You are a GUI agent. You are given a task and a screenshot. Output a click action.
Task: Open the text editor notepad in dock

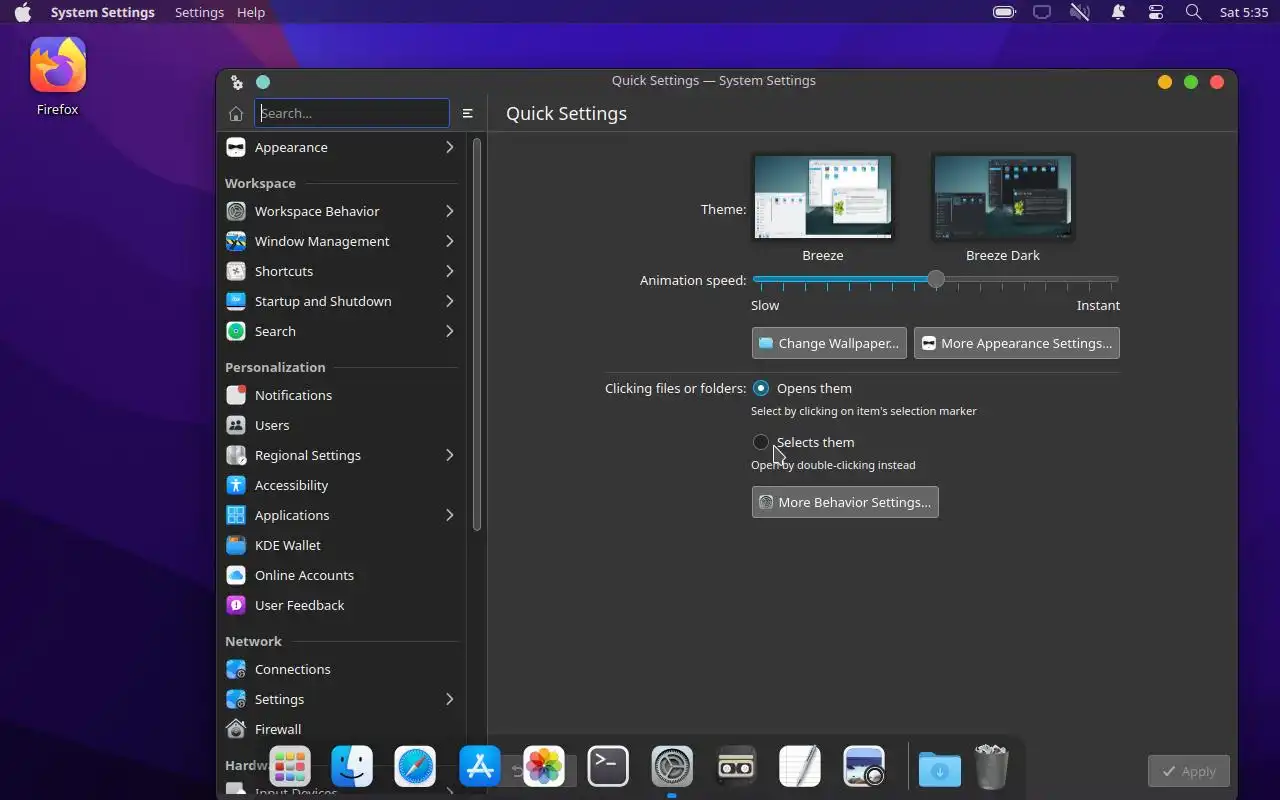tap(800, 767)
